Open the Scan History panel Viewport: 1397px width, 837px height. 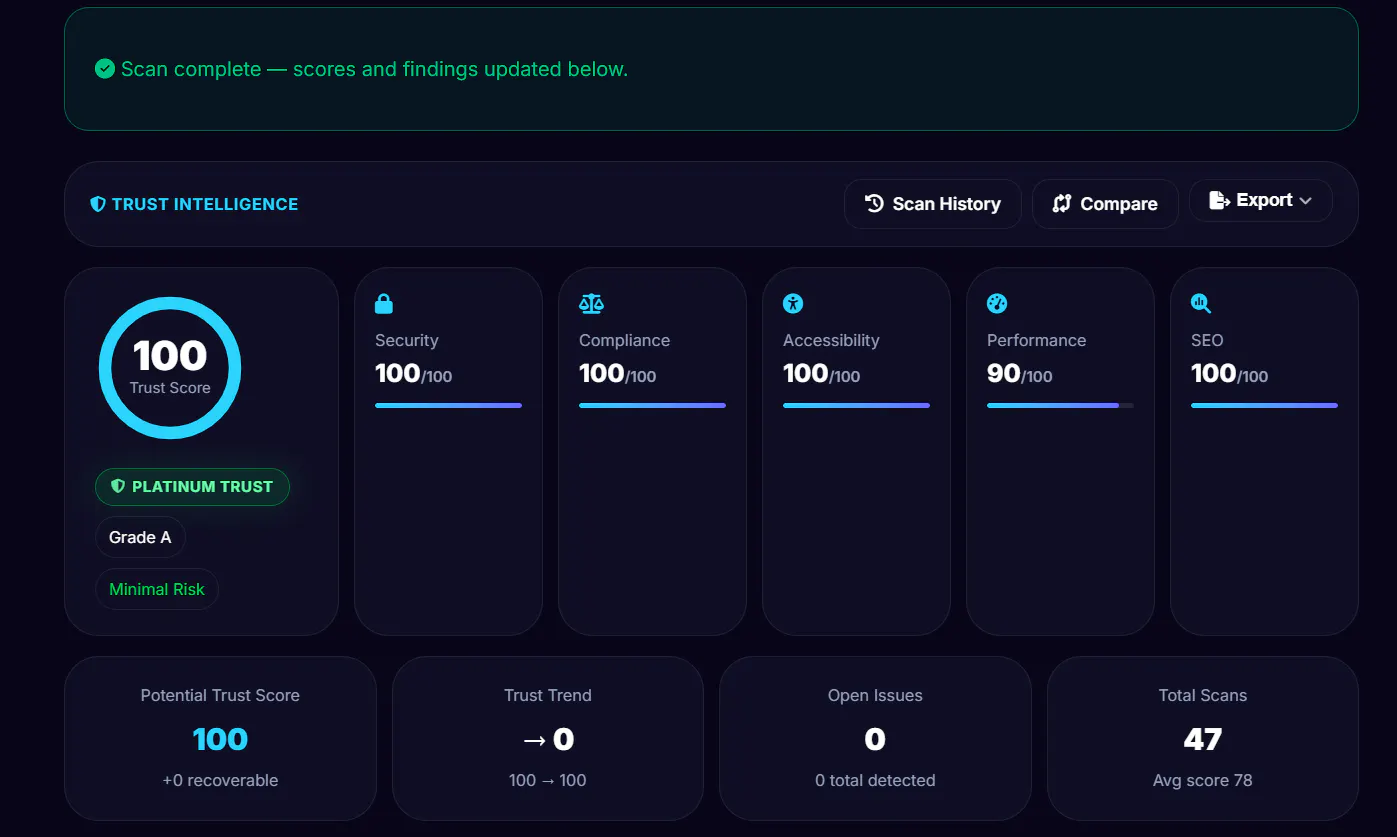click(x=932, y=204)
